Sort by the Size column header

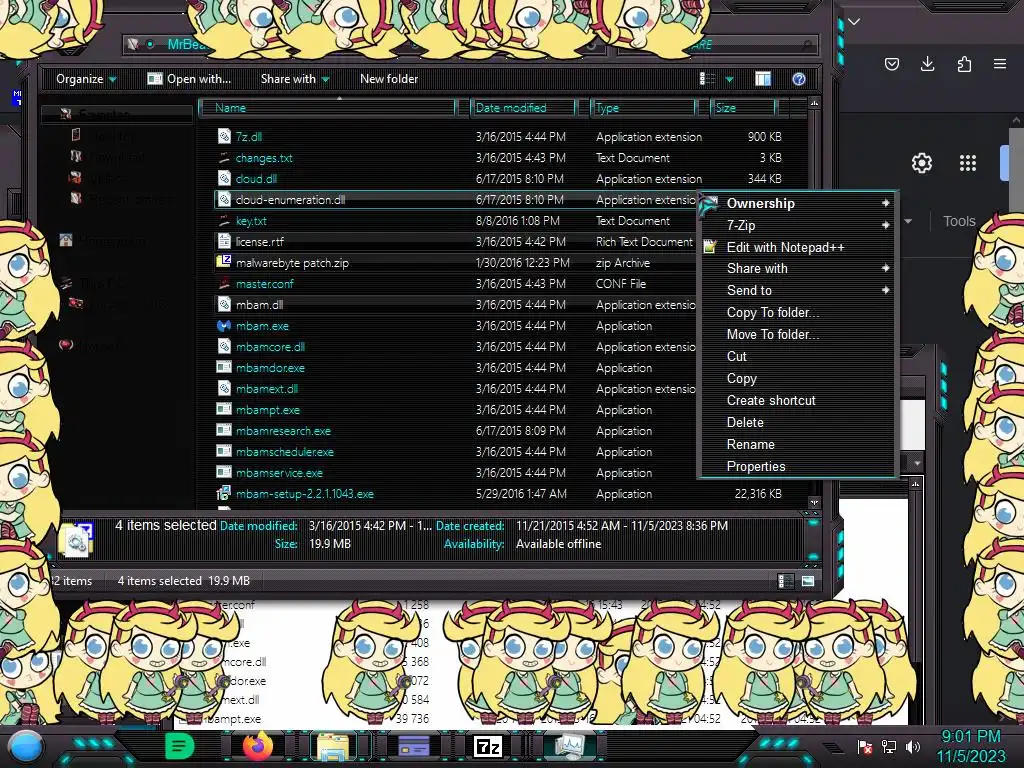pos(743,108)
